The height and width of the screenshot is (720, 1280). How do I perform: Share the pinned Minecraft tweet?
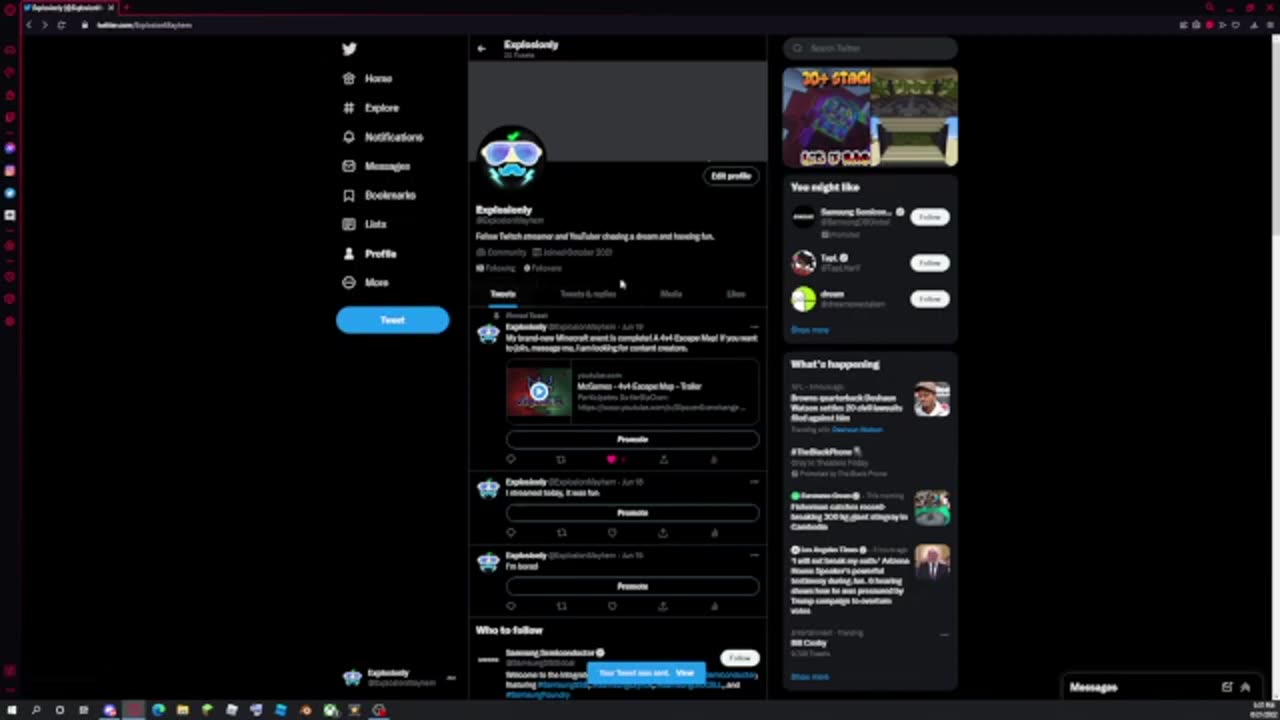663,459
